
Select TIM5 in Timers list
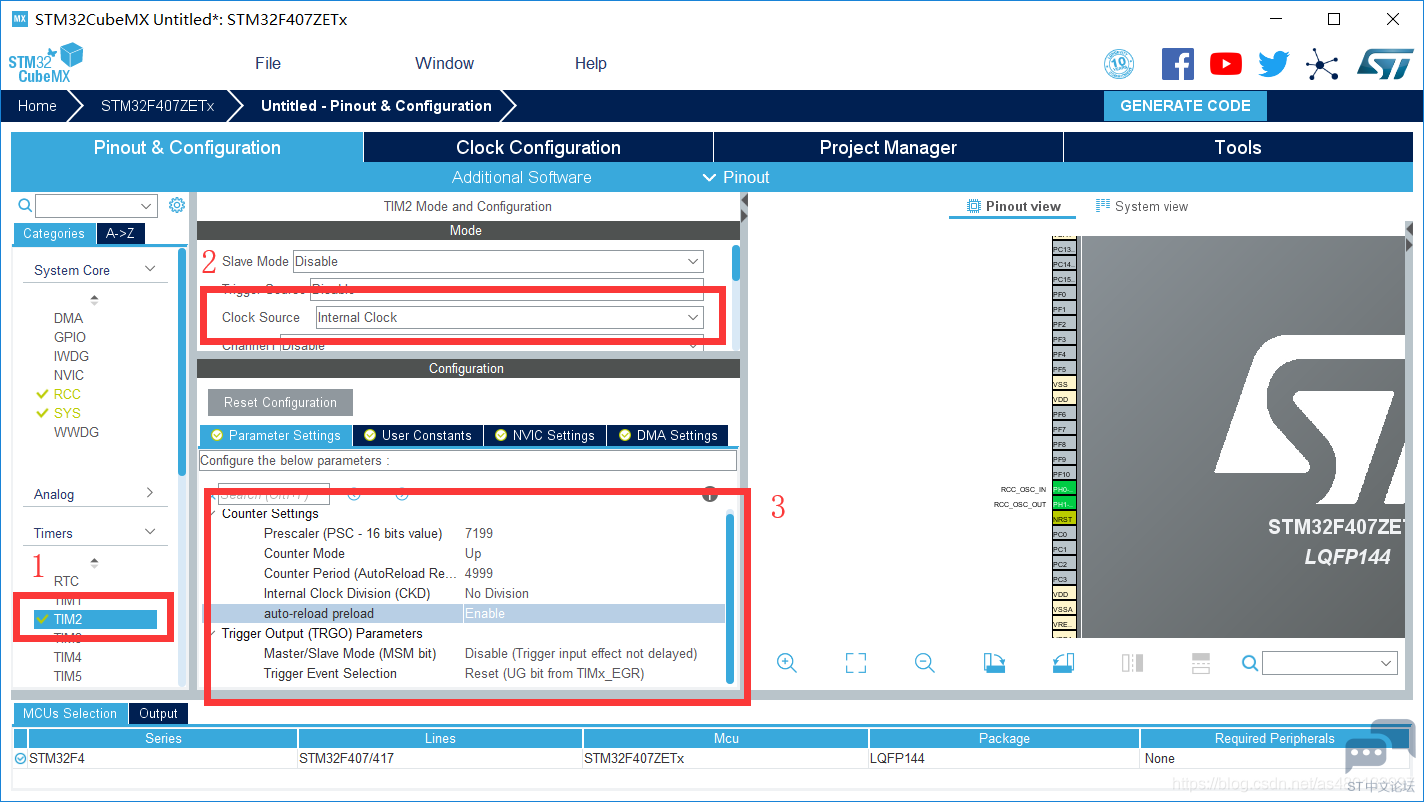68,676
